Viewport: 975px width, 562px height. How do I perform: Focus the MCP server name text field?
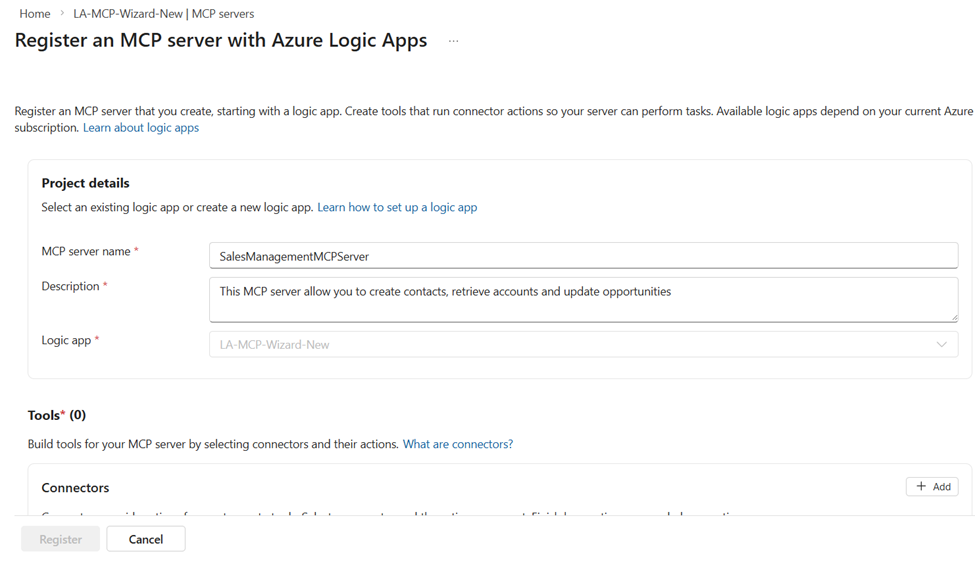point(583,256)
